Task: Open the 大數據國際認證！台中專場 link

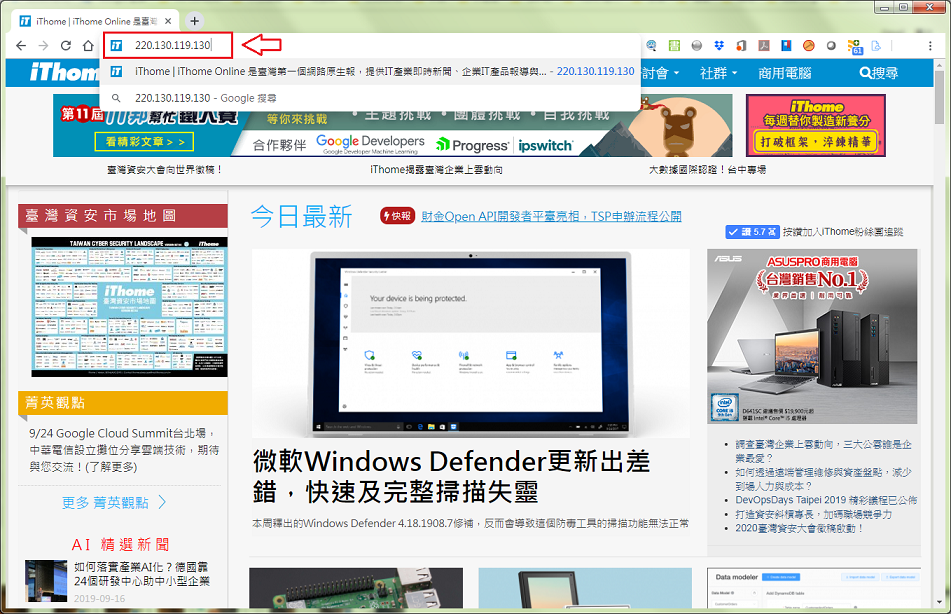Action: 707,170
